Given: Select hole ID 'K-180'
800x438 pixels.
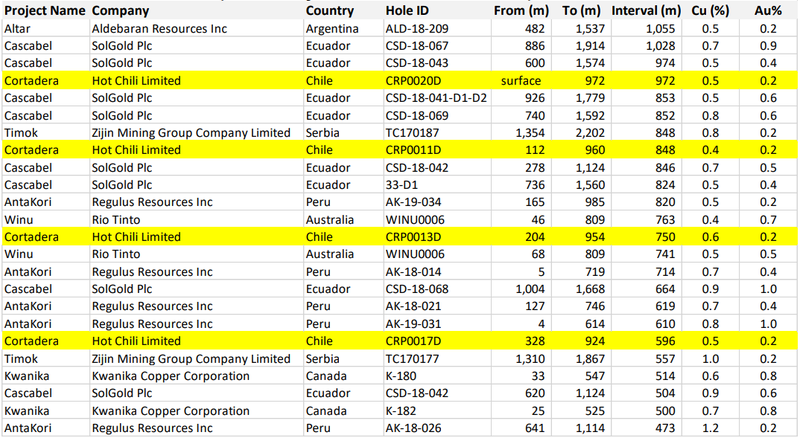Looking at the screenshot, I should pyautogui.click(x=401, y=376).
